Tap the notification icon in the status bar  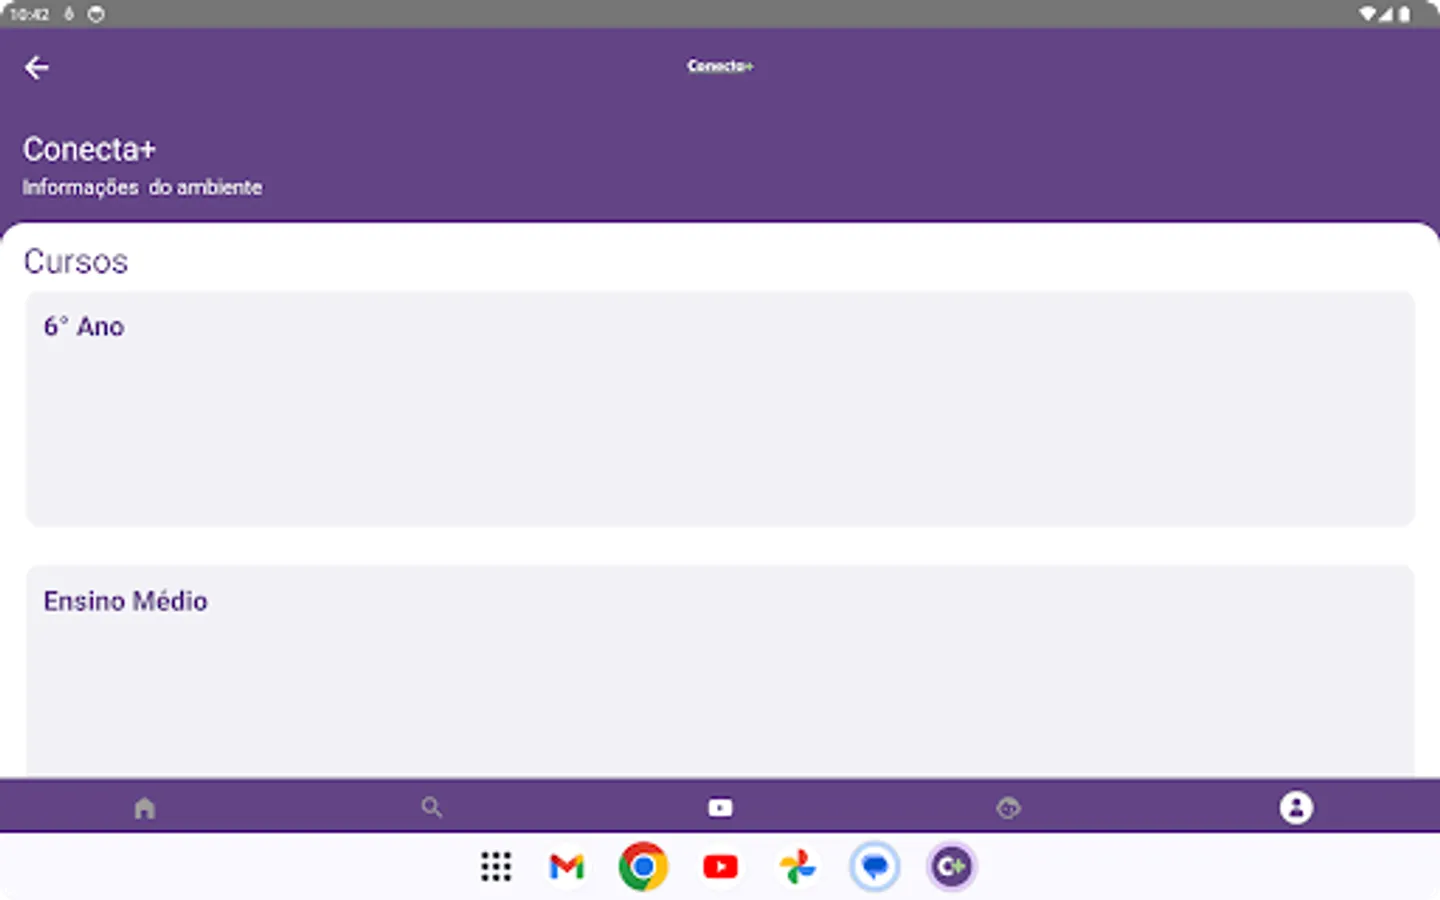96,14
